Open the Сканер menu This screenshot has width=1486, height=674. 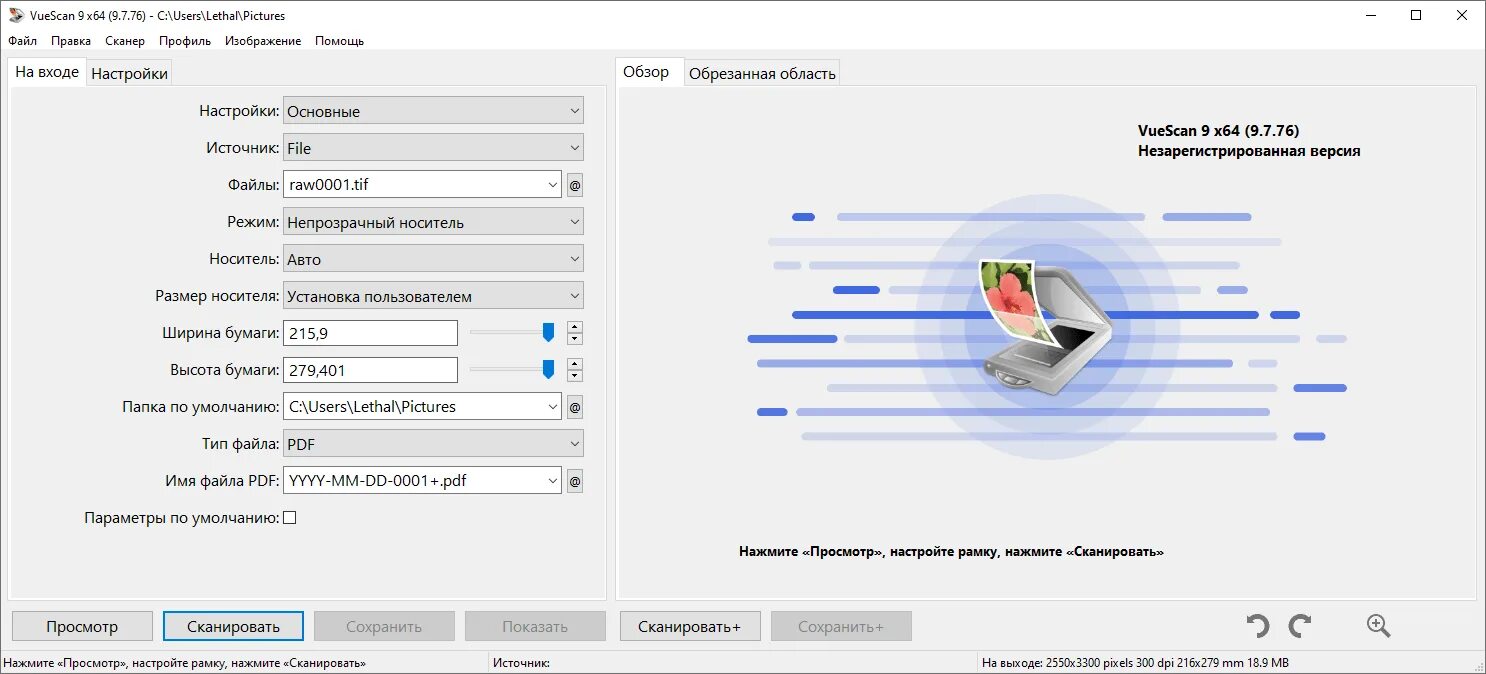tap(125, 41)
